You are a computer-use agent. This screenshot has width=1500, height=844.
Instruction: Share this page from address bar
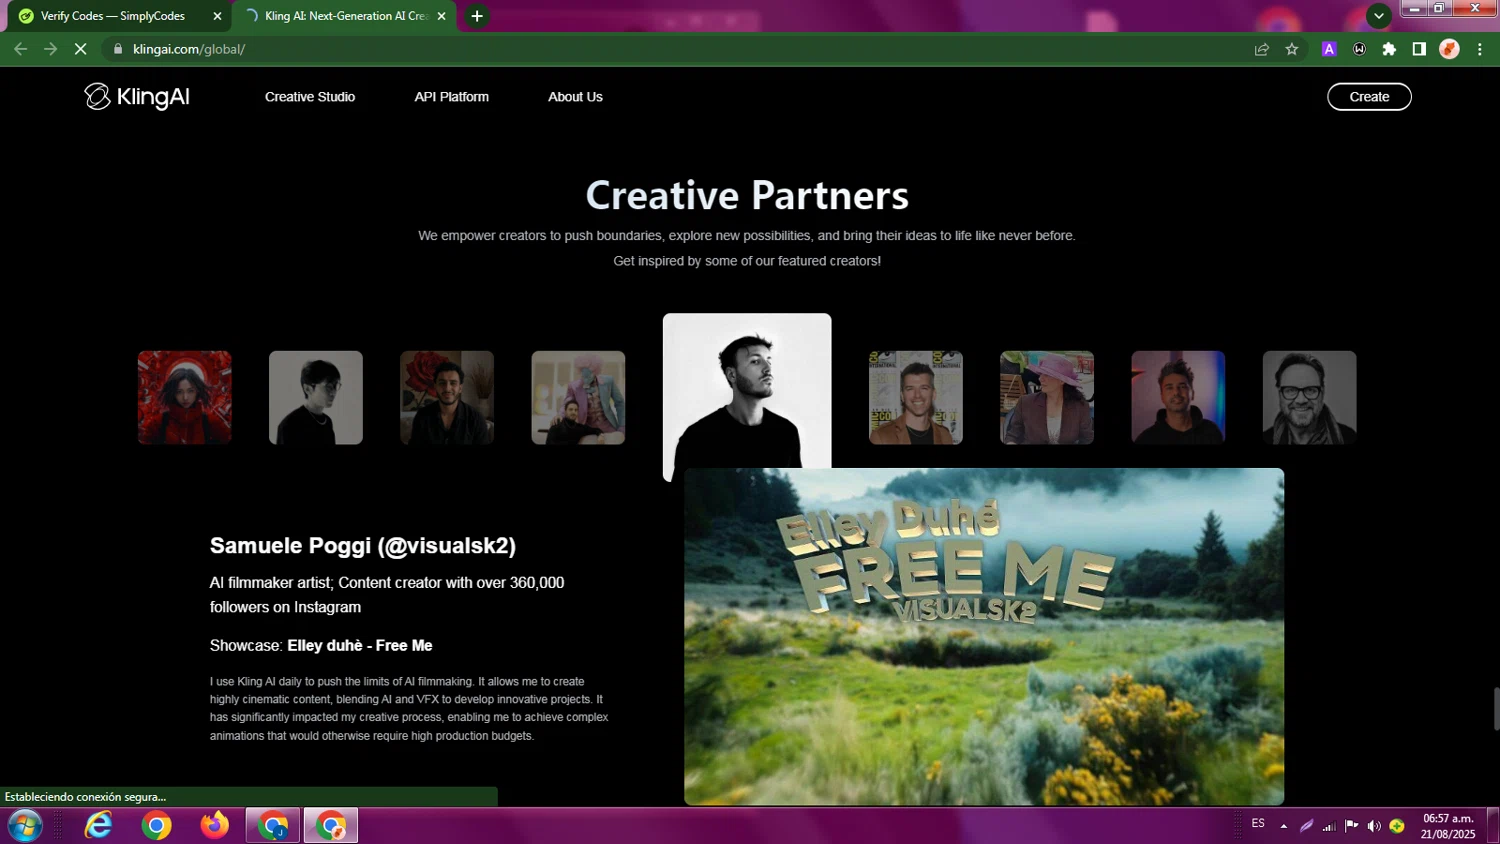pyautogui.click(x=1262, y=49)
